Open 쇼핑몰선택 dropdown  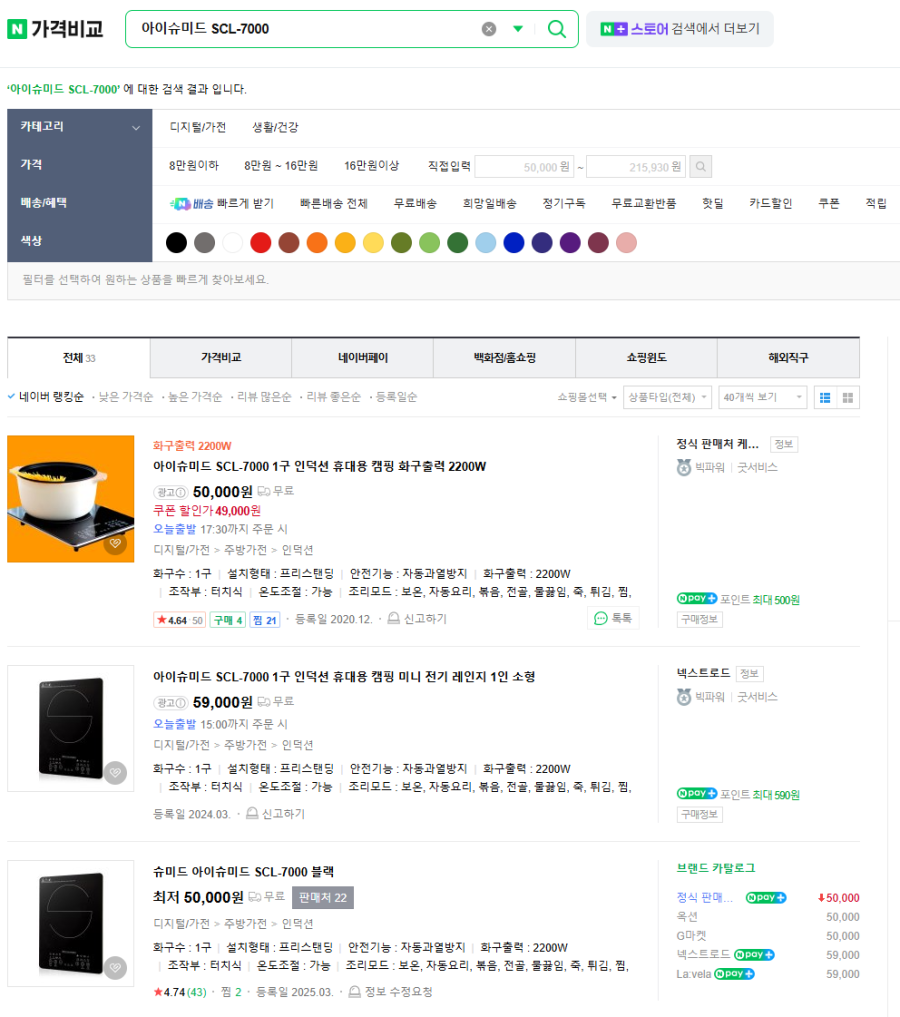tap(587, 397)
